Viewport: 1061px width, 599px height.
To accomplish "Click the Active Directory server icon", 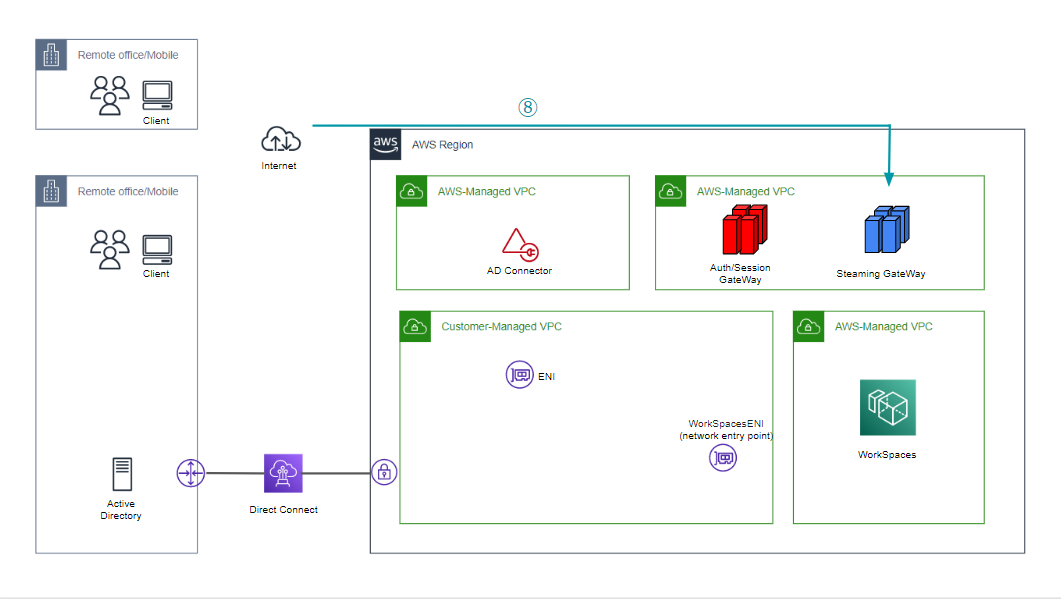I will point(122,474).
